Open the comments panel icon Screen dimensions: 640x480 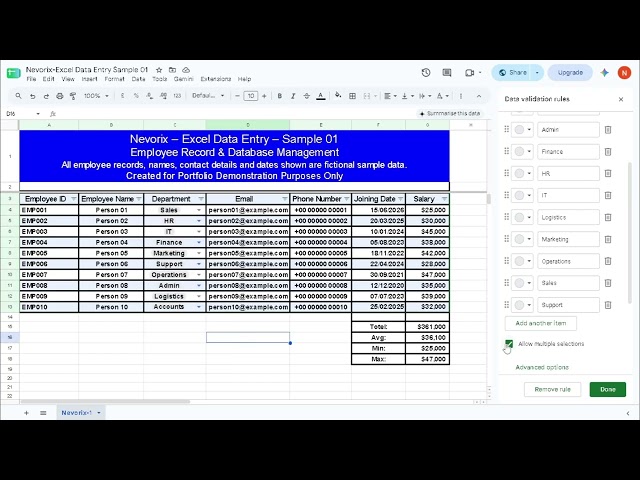(447, 73)
